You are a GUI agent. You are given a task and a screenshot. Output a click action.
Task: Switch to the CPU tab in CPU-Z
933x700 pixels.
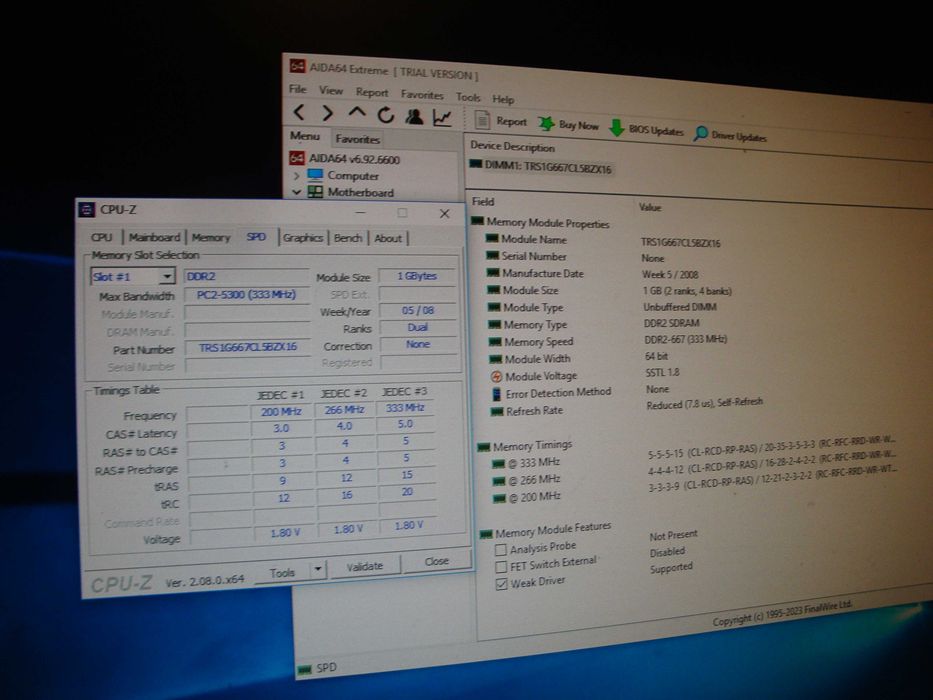[102, 237]
